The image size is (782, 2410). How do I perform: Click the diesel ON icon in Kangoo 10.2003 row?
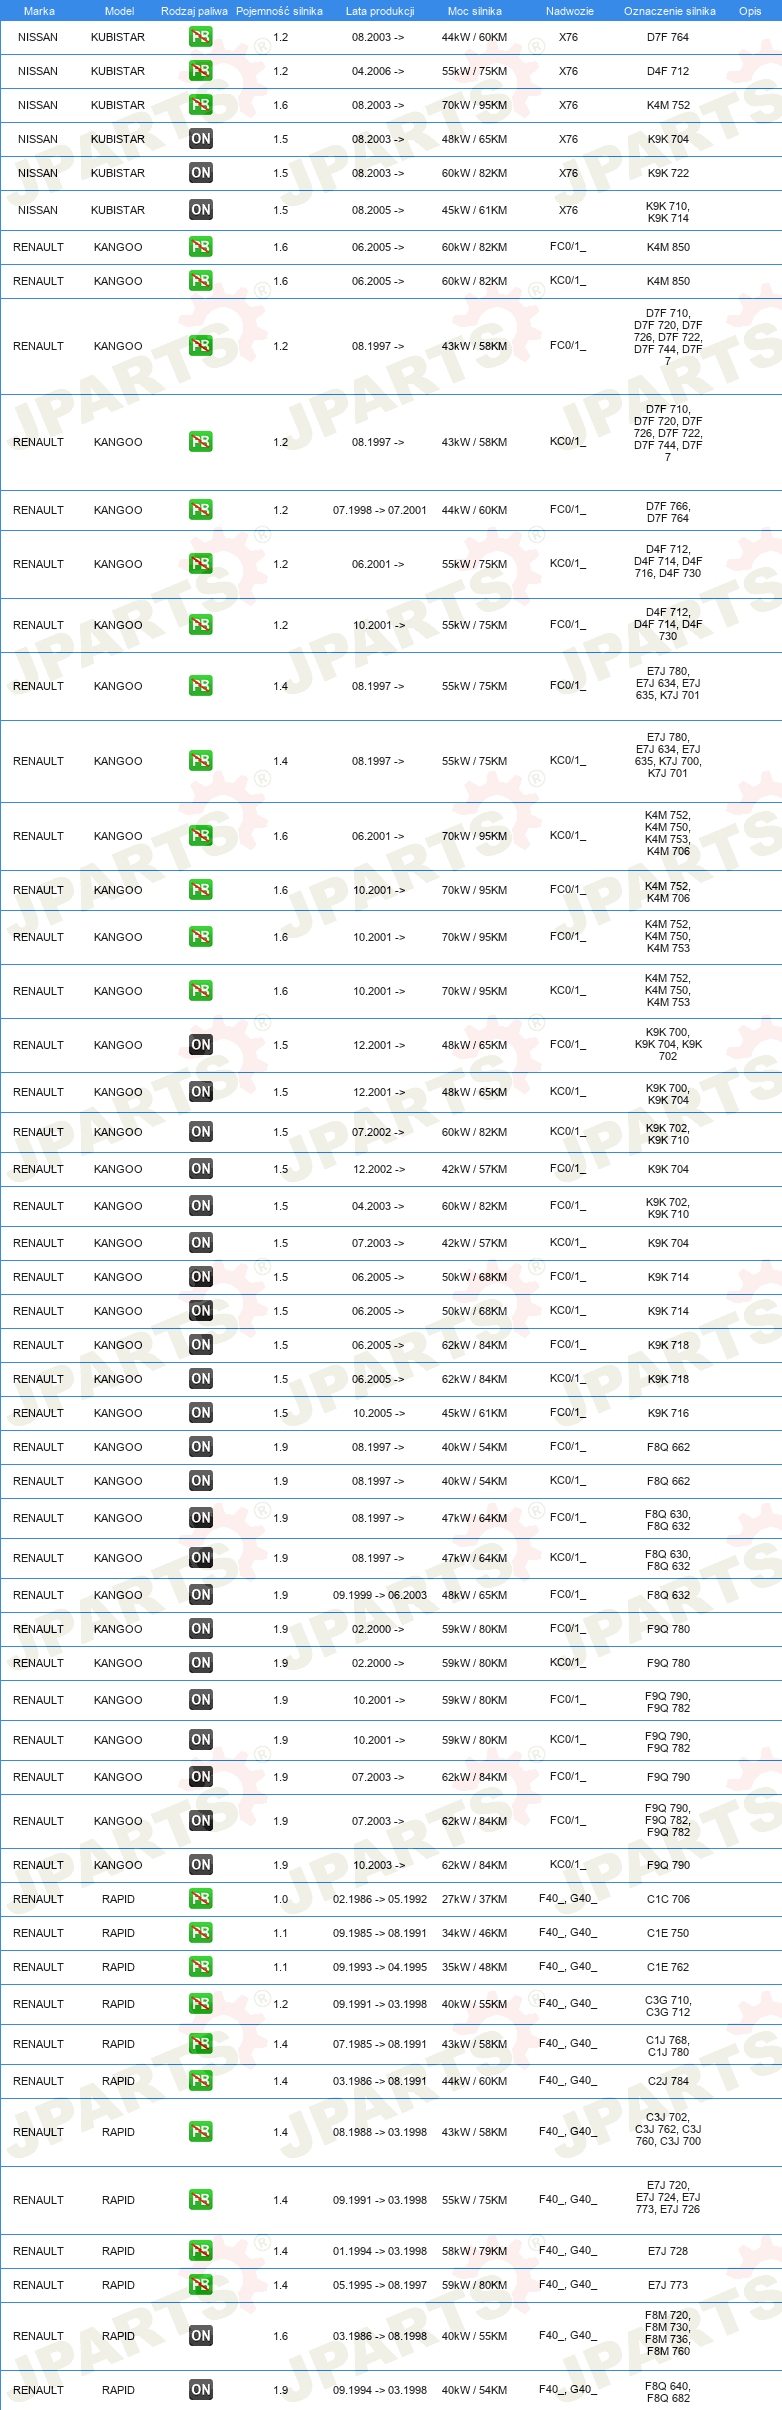(x=201, y=1865)
